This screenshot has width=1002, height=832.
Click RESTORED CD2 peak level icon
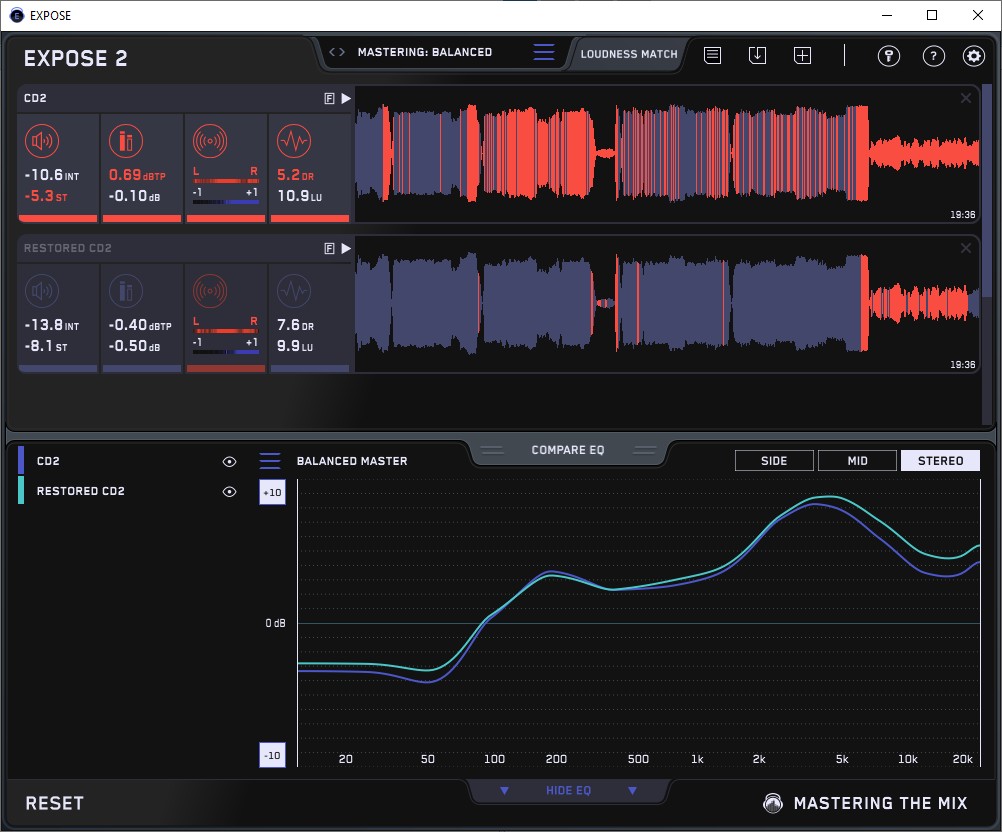(x=126, y=291)
